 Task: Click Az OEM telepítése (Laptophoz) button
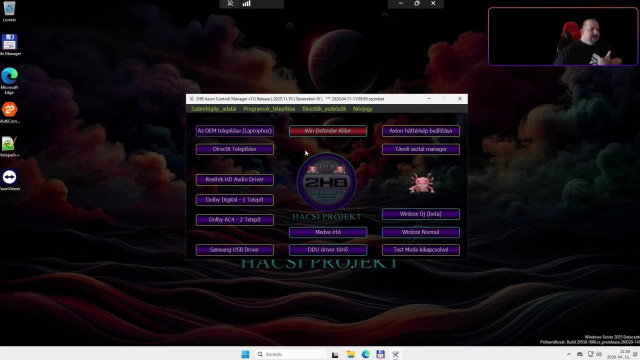tap(235, 131)
